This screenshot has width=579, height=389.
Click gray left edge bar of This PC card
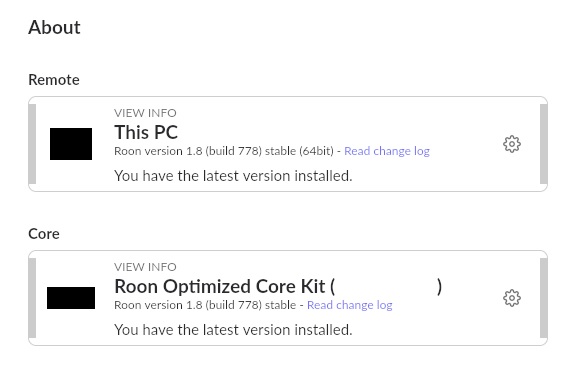(x=32, y=144)
